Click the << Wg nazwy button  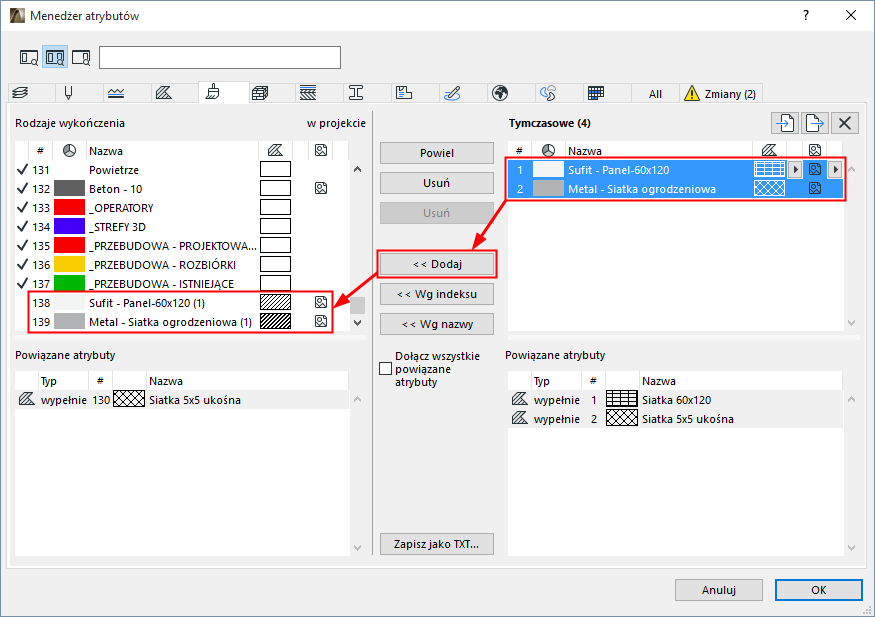[x=437, y=324]
